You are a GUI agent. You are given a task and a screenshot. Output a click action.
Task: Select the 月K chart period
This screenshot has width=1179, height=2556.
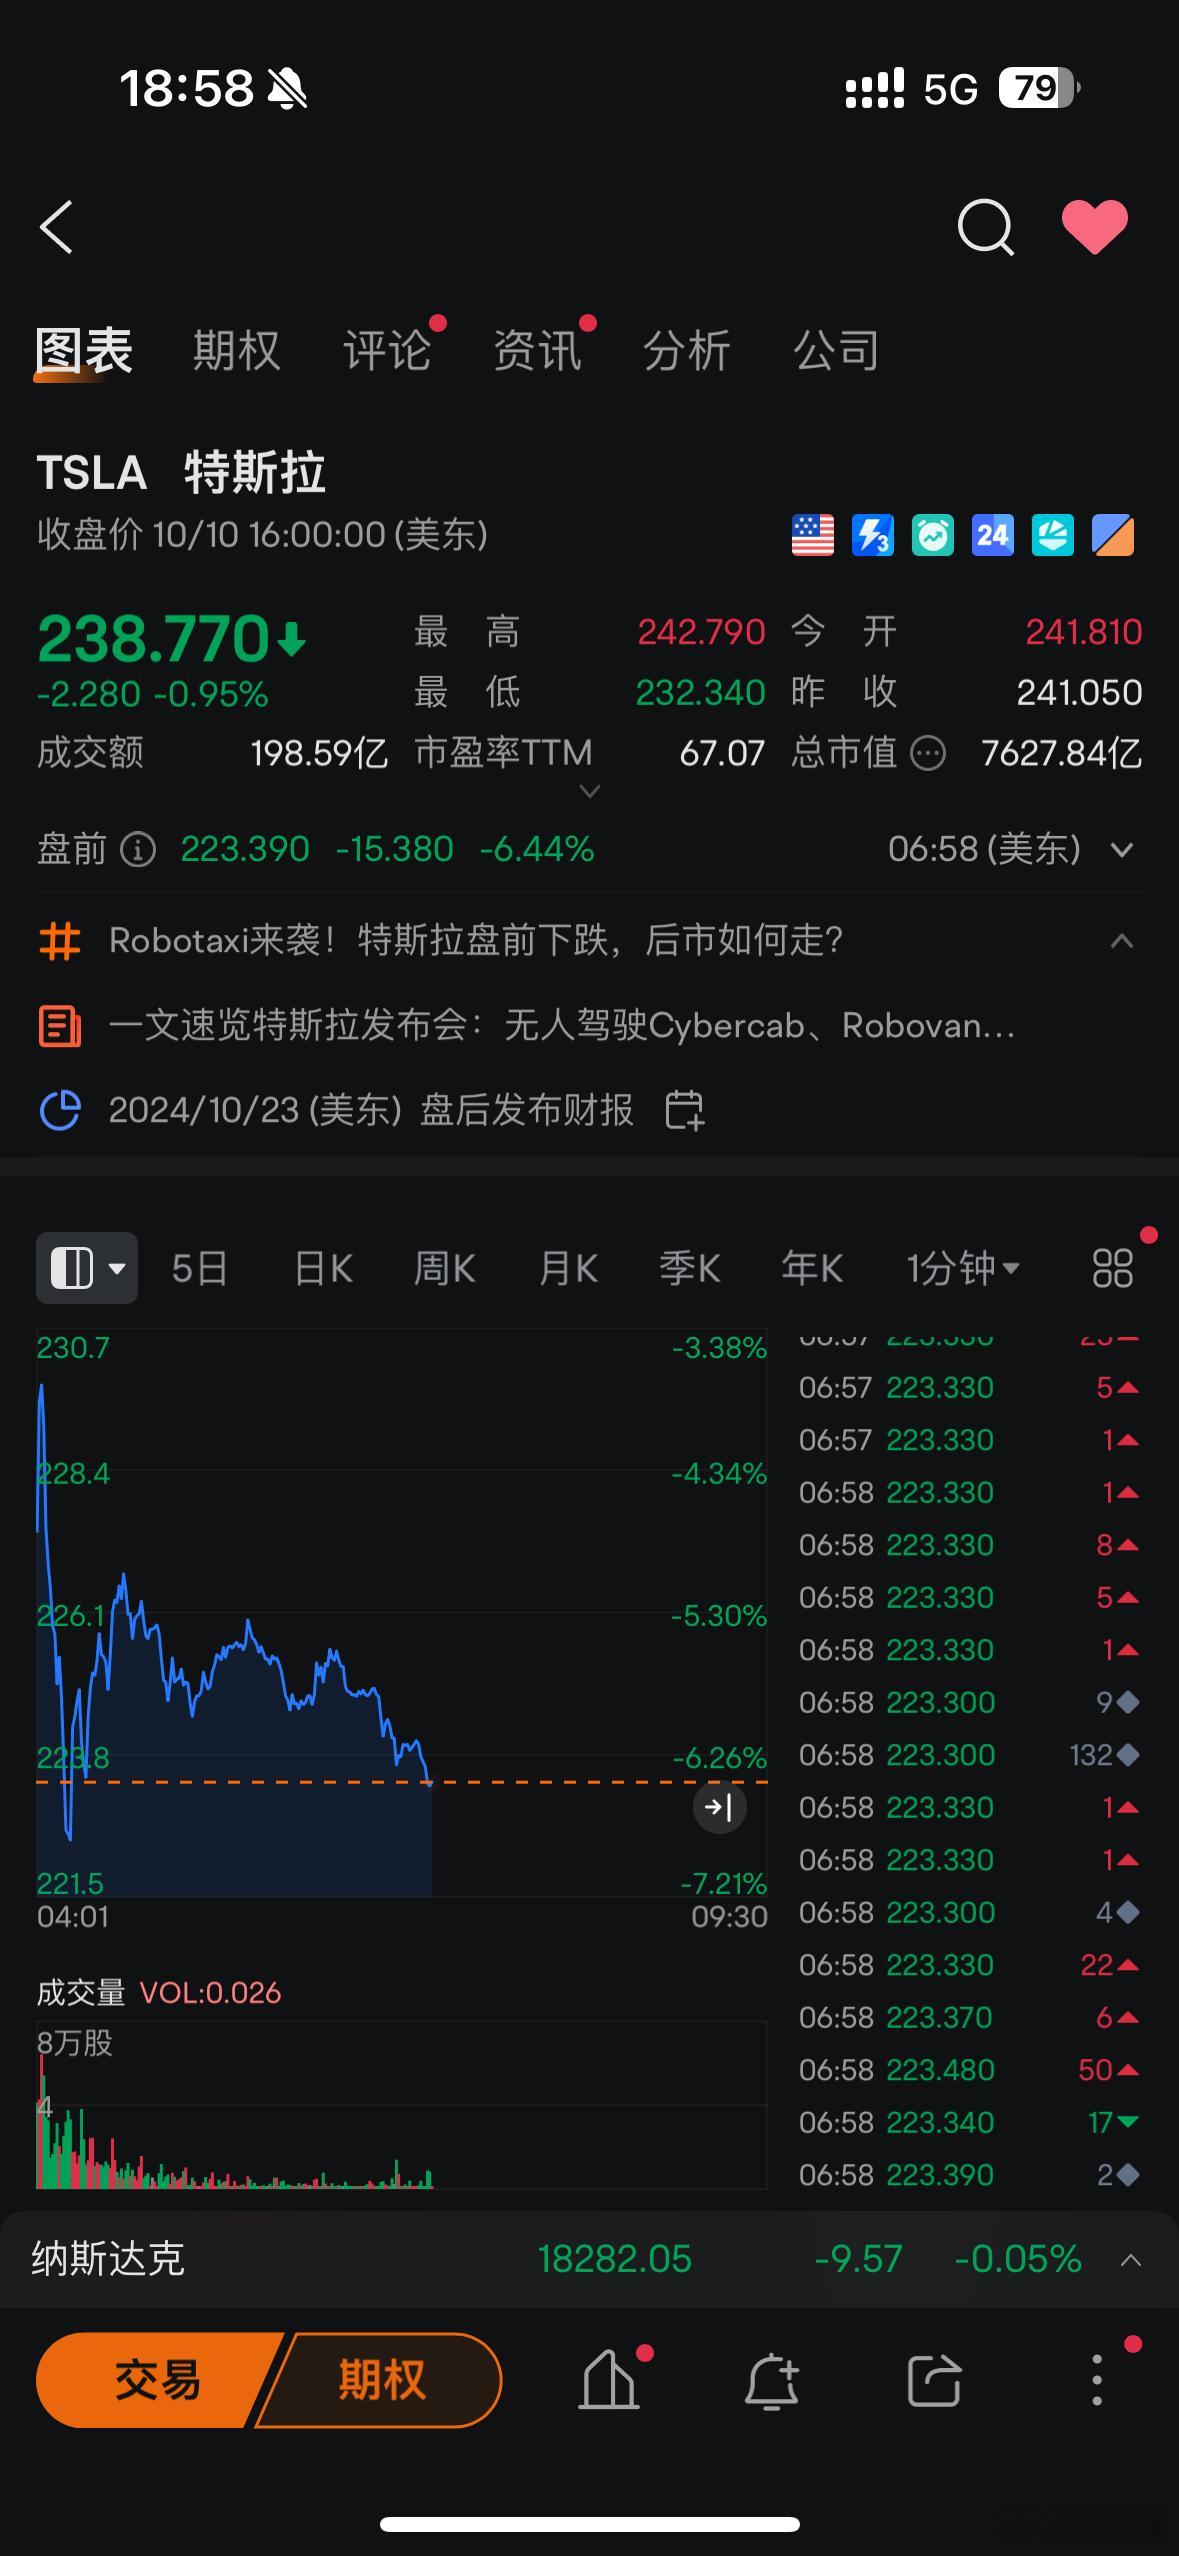[x=568, y=1268]
